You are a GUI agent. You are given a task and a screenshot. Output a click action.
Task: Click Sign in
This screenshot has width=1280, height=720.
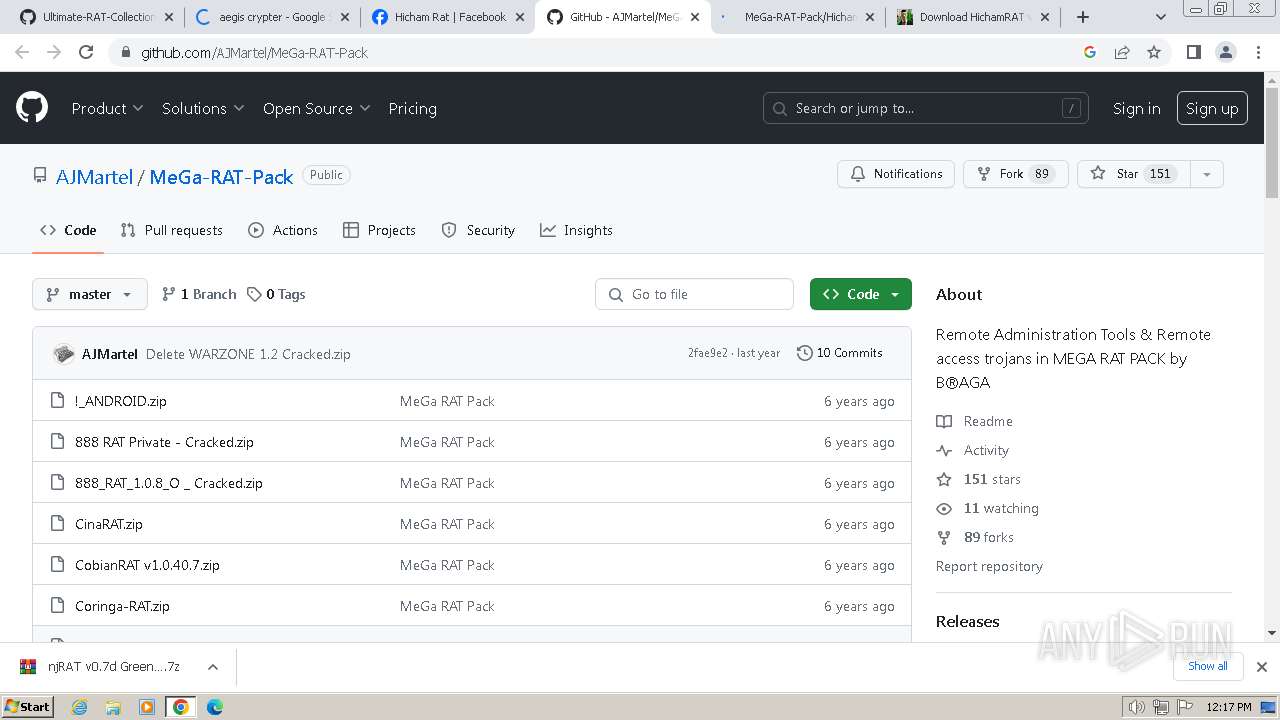[x=1137, y=108]
